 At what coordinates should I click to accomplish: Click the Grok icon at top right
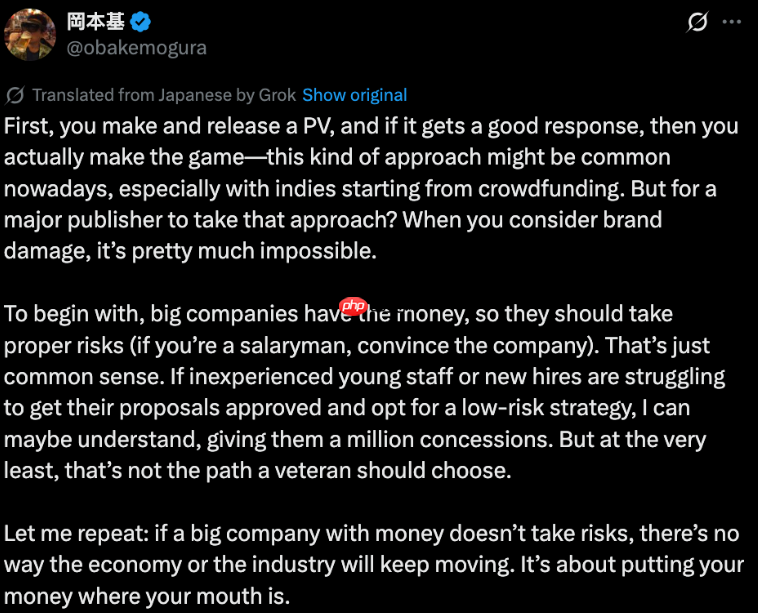[698, 21]
